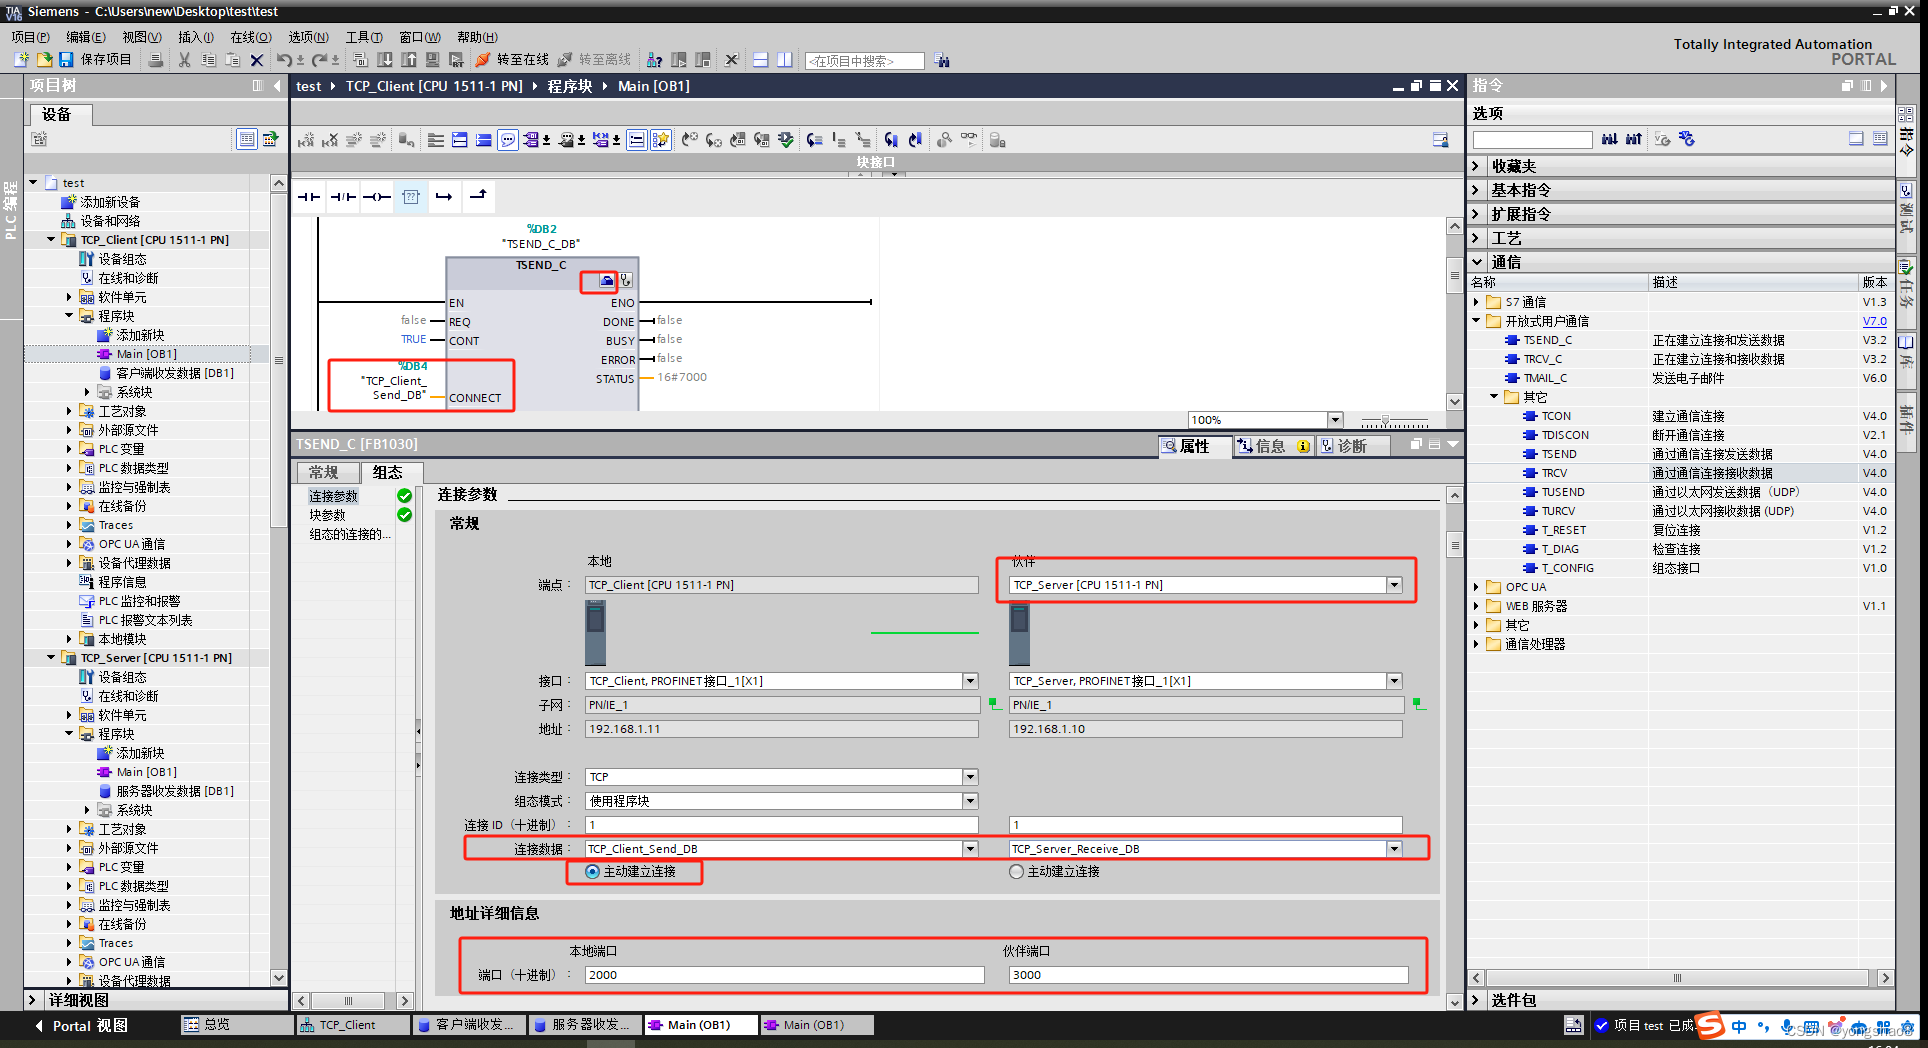This screenshot has height=1048, width=1928.
Task: Click search down icon in instructions panel
Action: tap(1609, 140)
